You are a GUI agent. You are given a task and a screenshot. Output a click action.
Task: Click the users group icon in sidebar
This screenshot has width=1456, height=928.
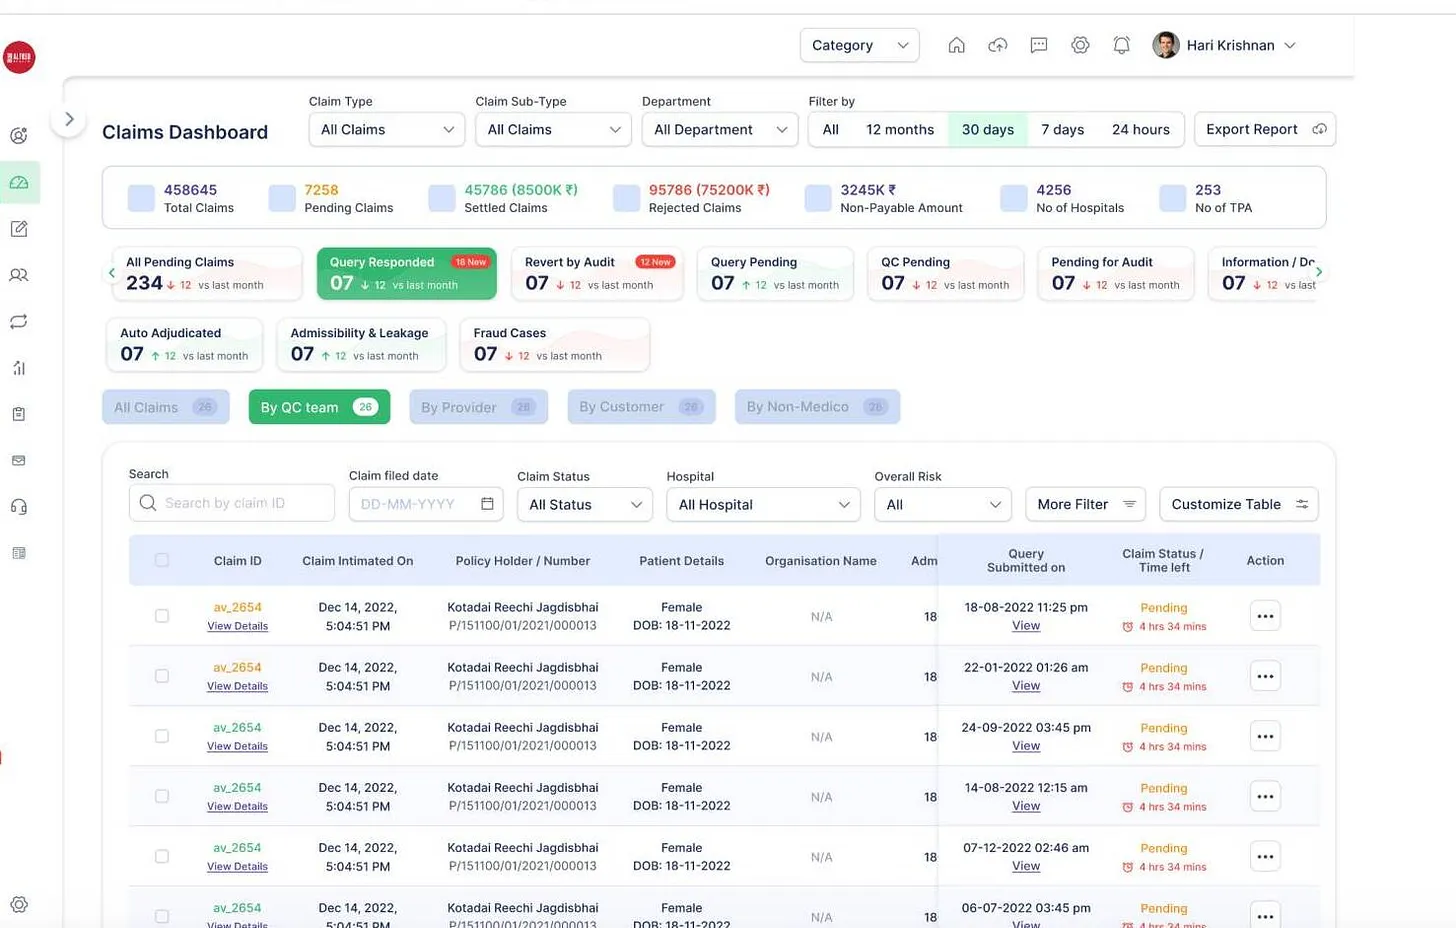coord(19,275)
